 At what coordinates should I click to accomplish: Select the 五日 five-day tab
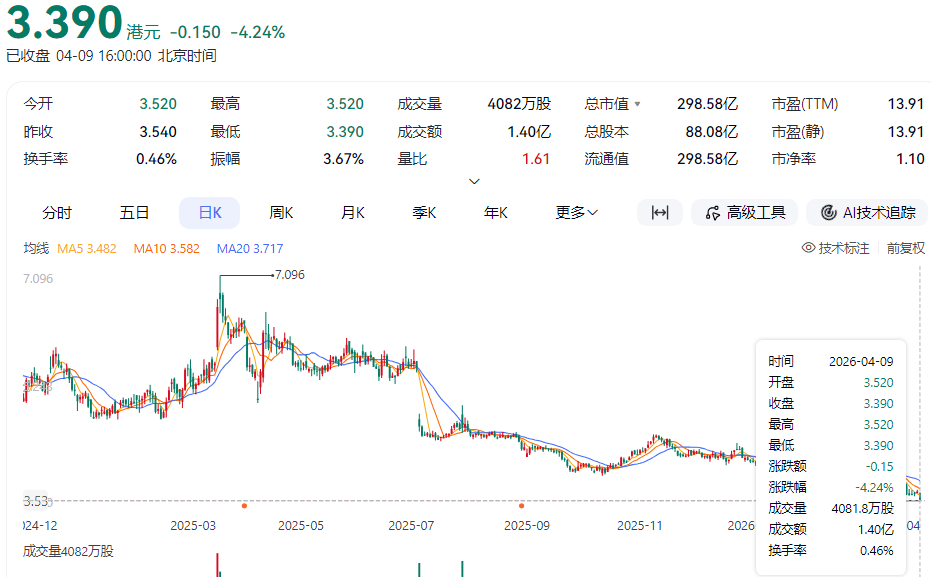pyautogui.click(x=134, y=212)
